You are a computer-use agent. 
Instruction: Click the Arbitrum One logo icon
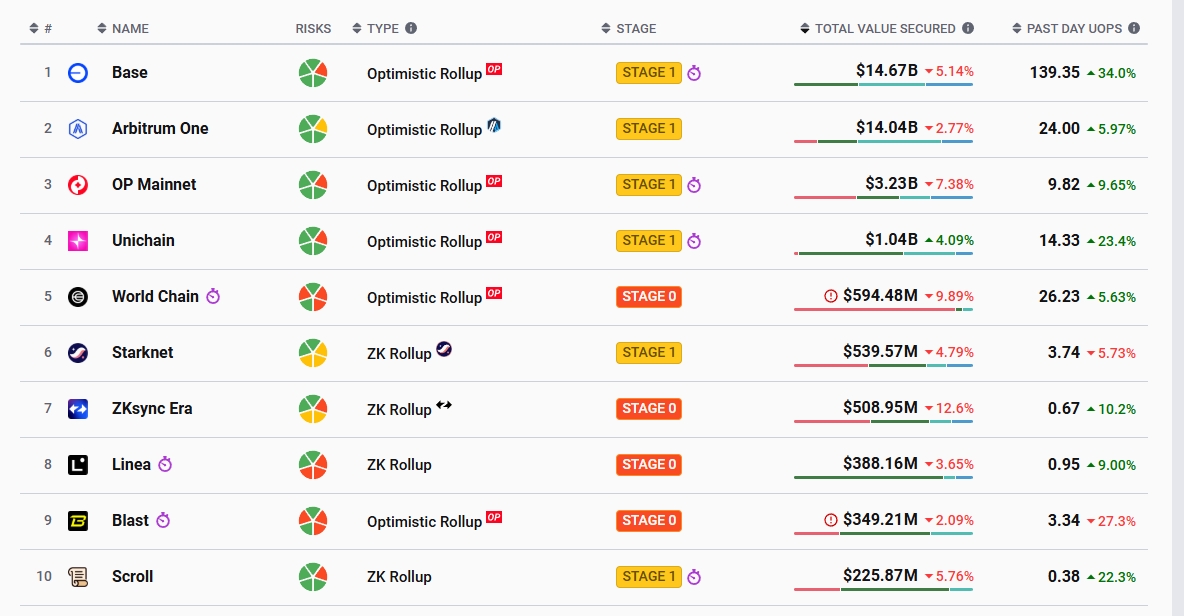pyautogui.click(x=78, y=129)
